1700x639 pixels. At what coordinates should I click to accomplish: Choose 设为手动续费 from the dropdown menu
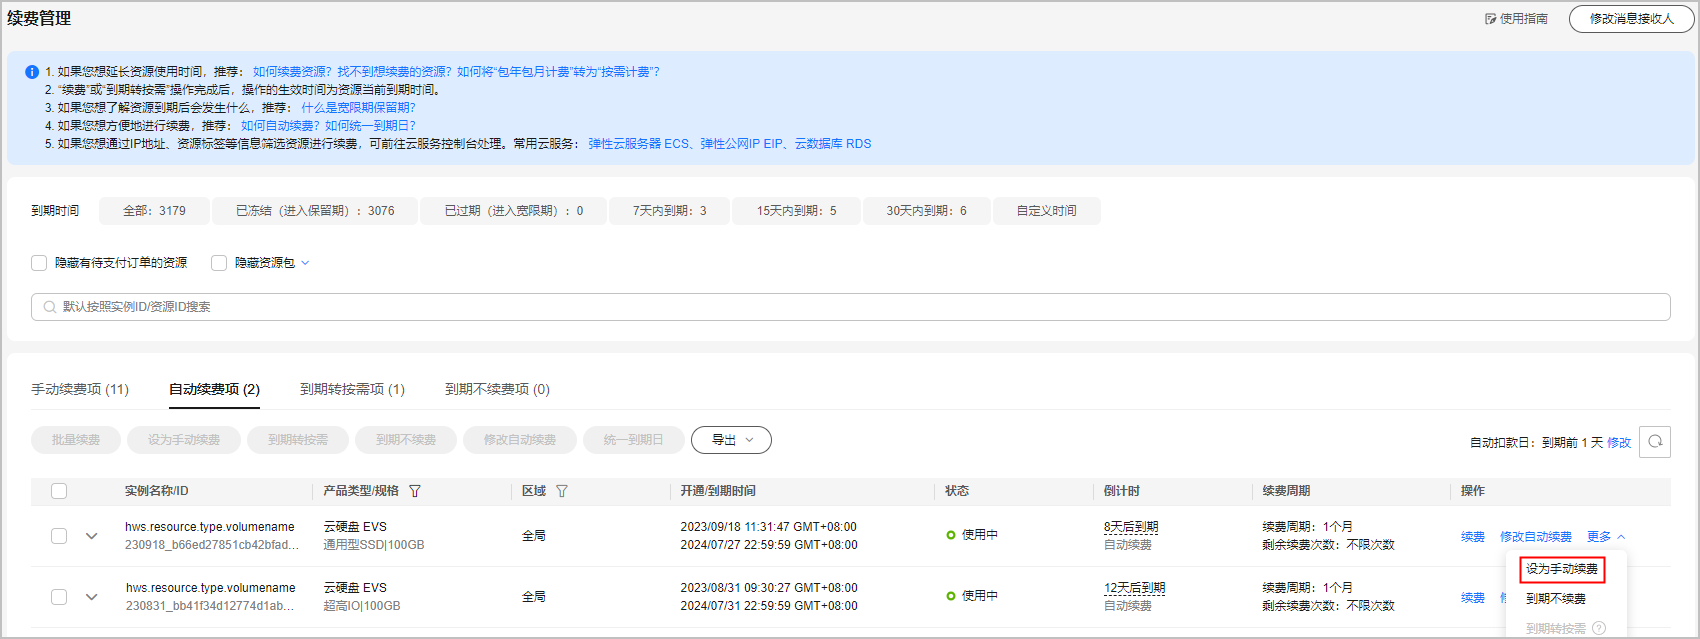(x=1561, y=569)
